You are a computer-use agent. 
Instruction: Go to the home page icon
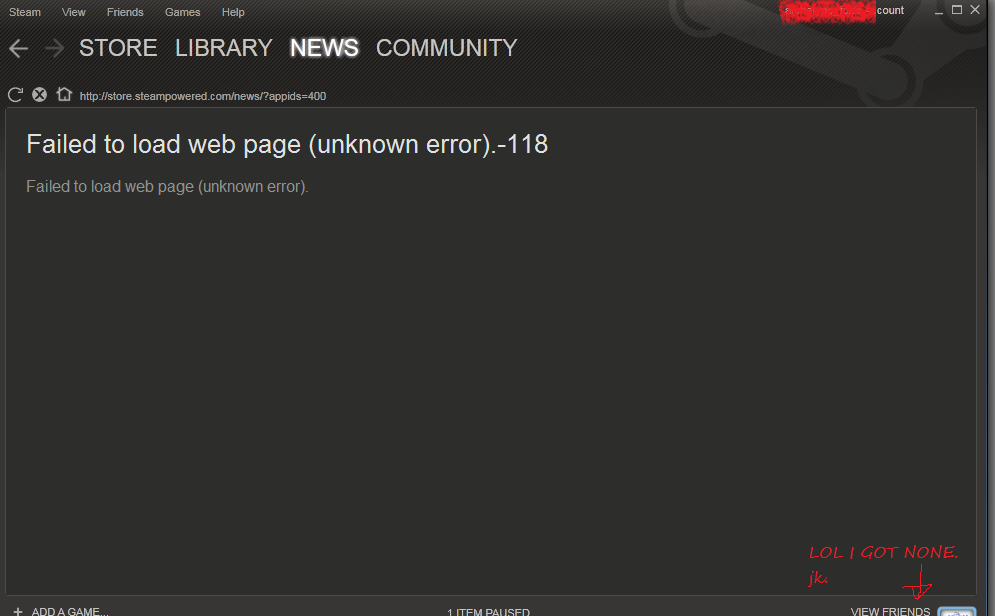64,95
